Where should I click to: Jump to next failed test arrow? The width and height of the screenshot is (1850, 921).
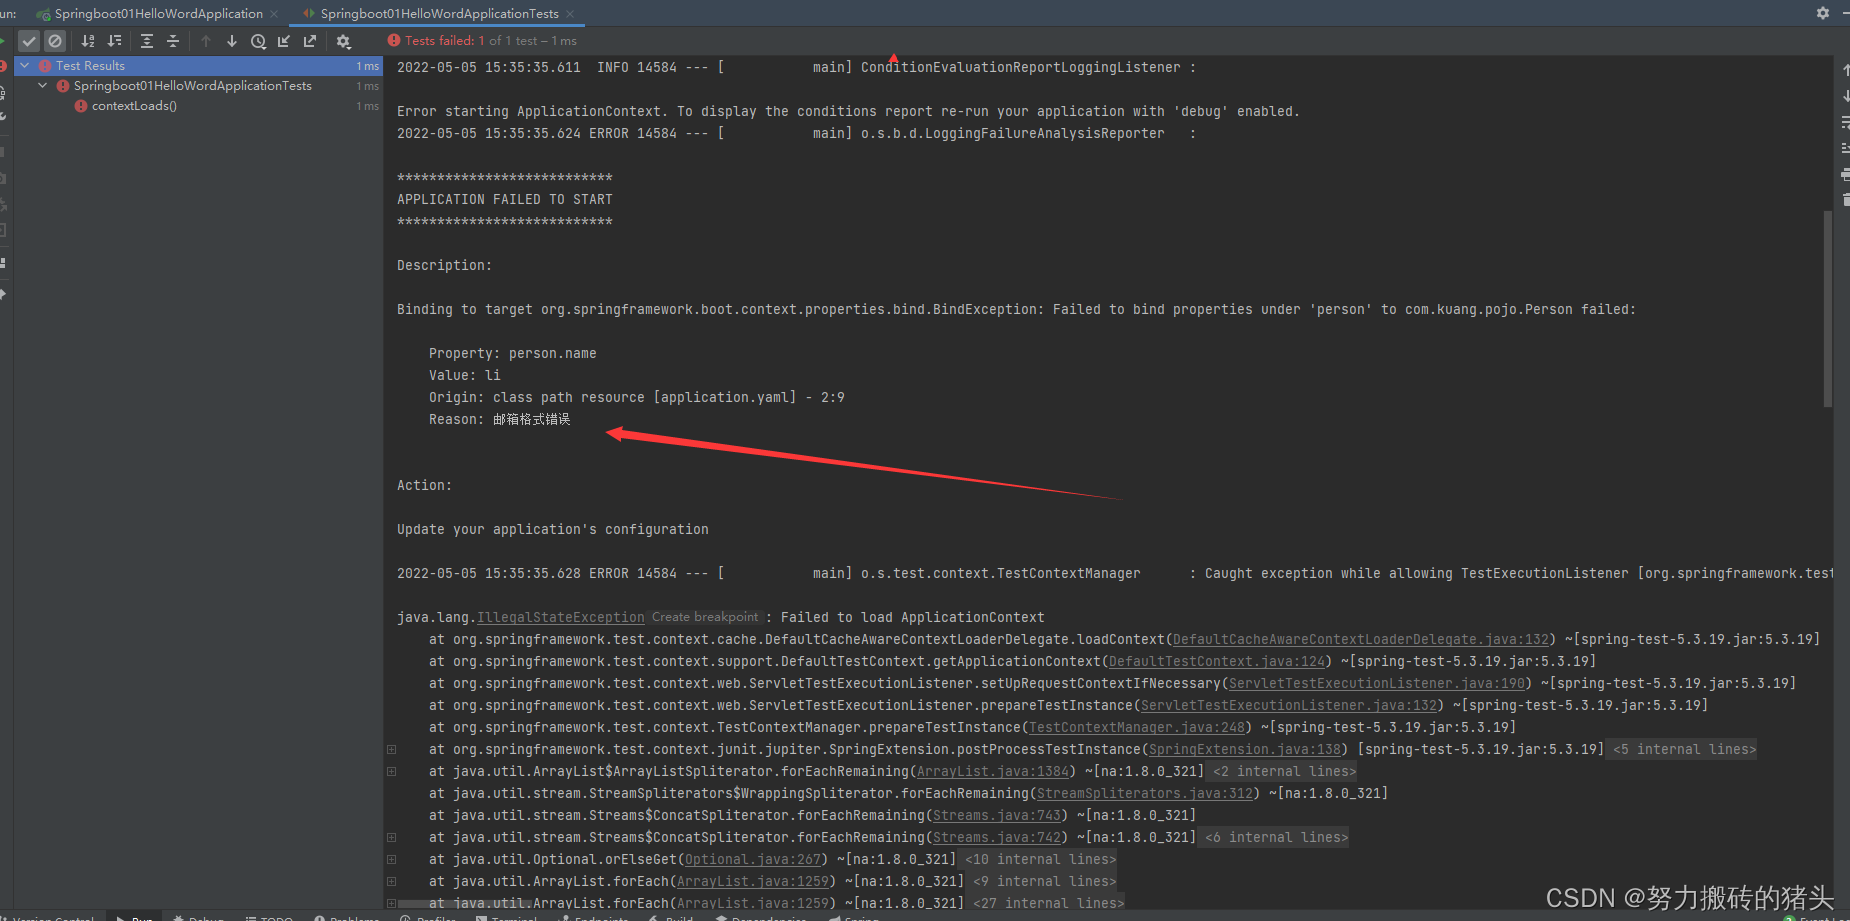pyautogui.click(x=232, y=41)
